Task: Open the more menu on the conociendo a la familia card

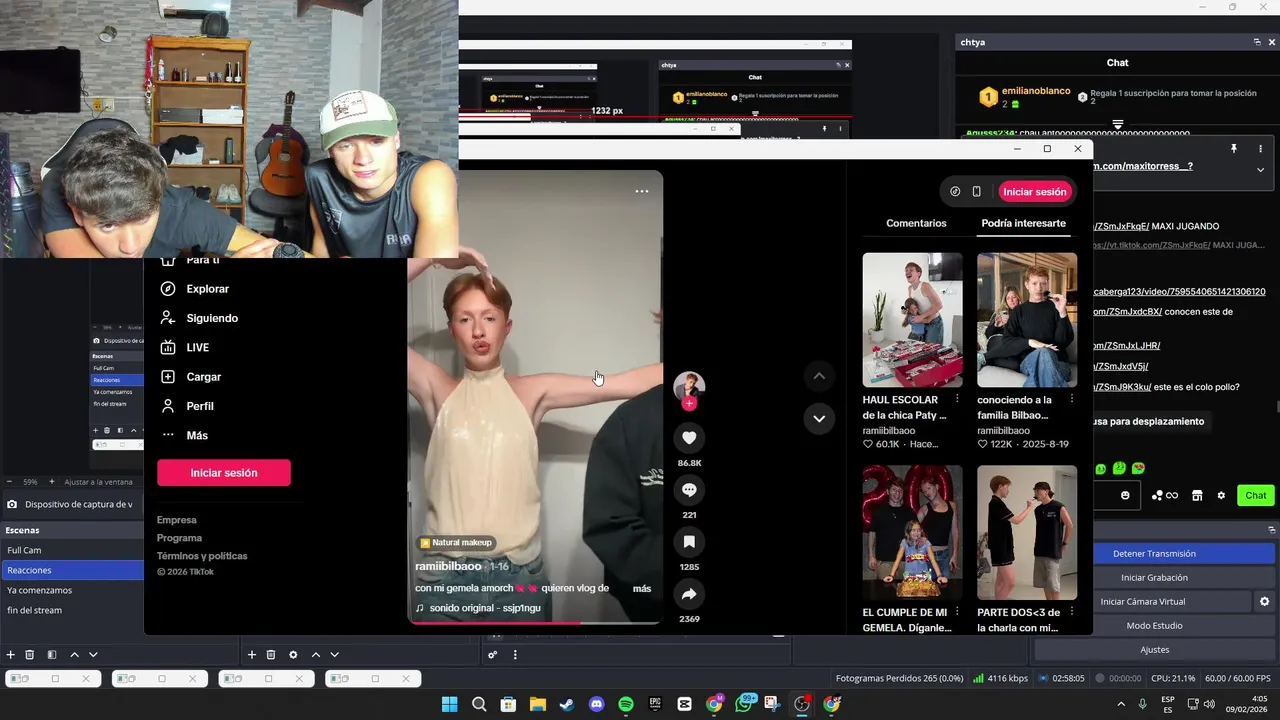Action: point(1072,399)
